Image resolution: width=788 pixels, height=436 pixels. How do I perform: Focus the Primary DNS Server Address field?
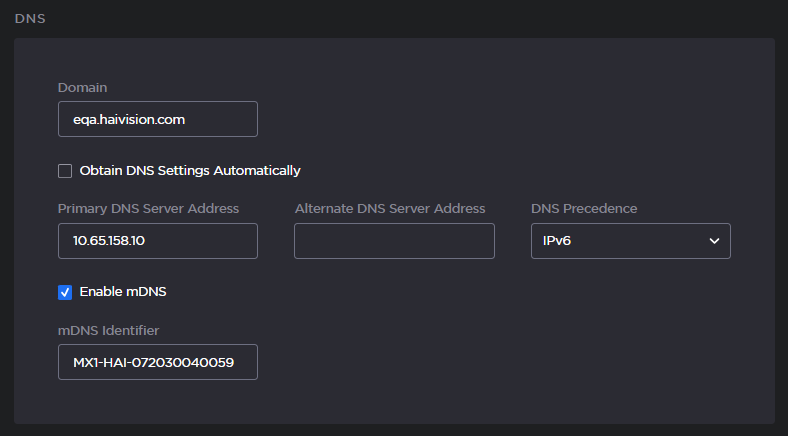[157, 241]
